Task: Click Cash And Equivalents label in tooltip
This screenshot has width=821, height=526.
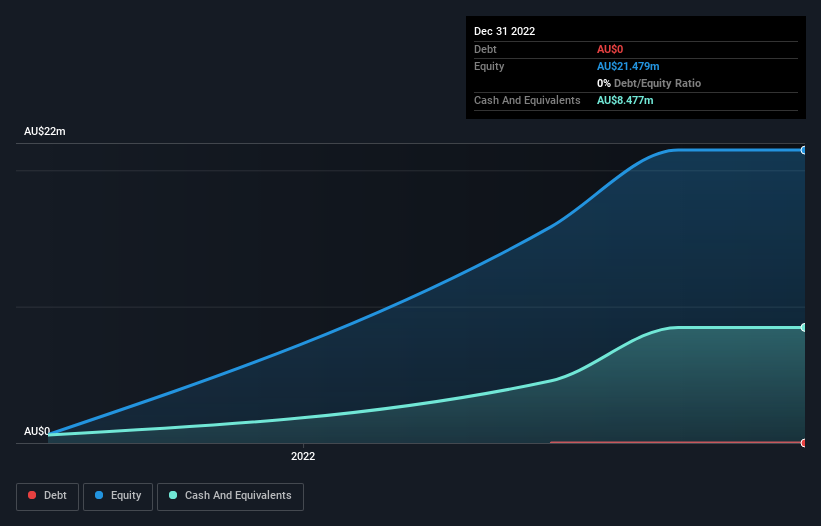Action: [527, 100]
